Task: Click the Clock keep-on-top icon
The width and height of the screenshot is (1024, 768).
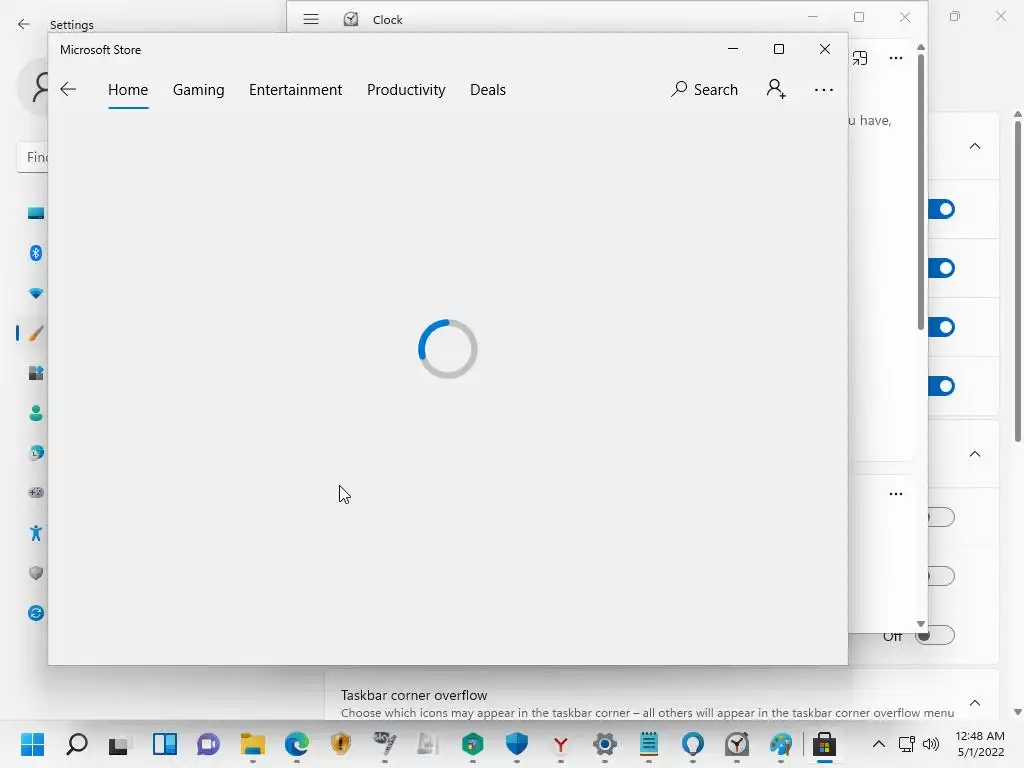Action: [x=860, y=58]
